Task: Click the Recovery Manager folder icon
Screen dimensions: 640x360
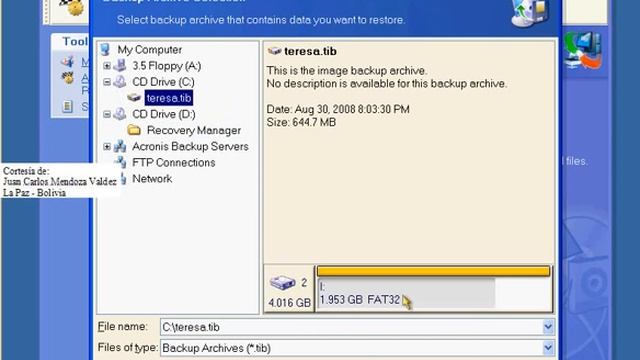Action: (x=134, y=130)
